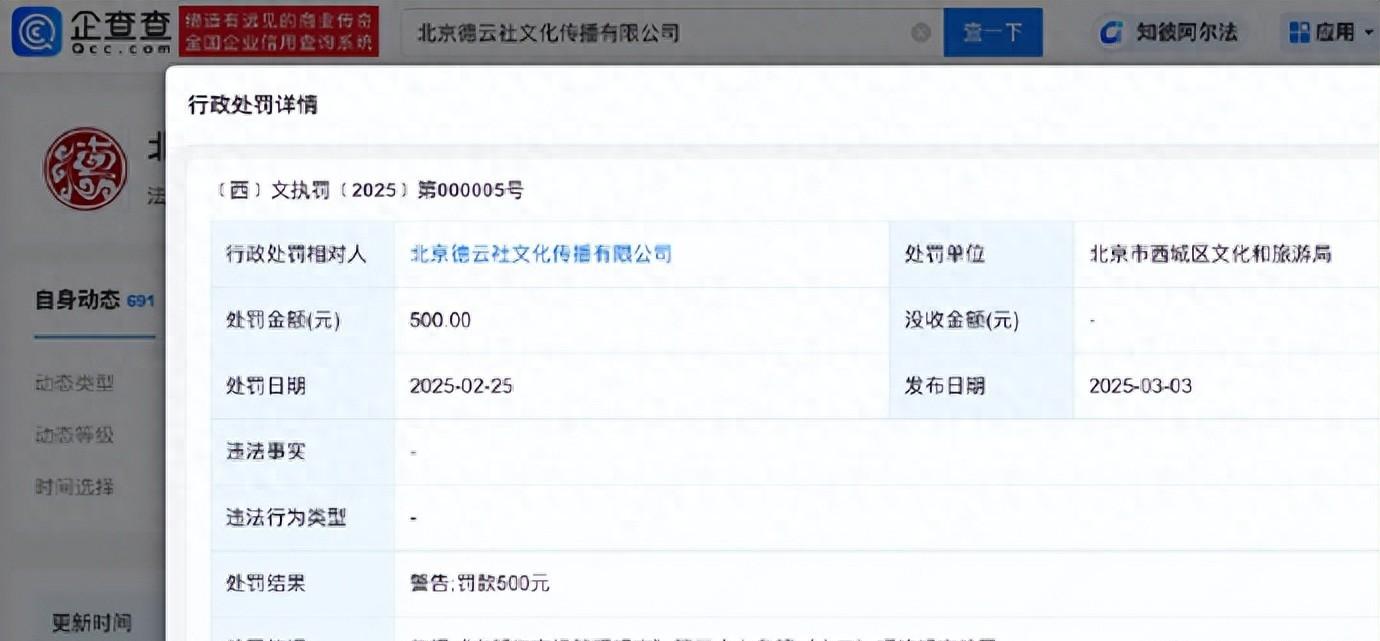Image resolution: width=1380 pixels, height=641 pixels.
Task: Select the 北京市西城区文化和旅游局 value
Action: (x=1210, y=254)
